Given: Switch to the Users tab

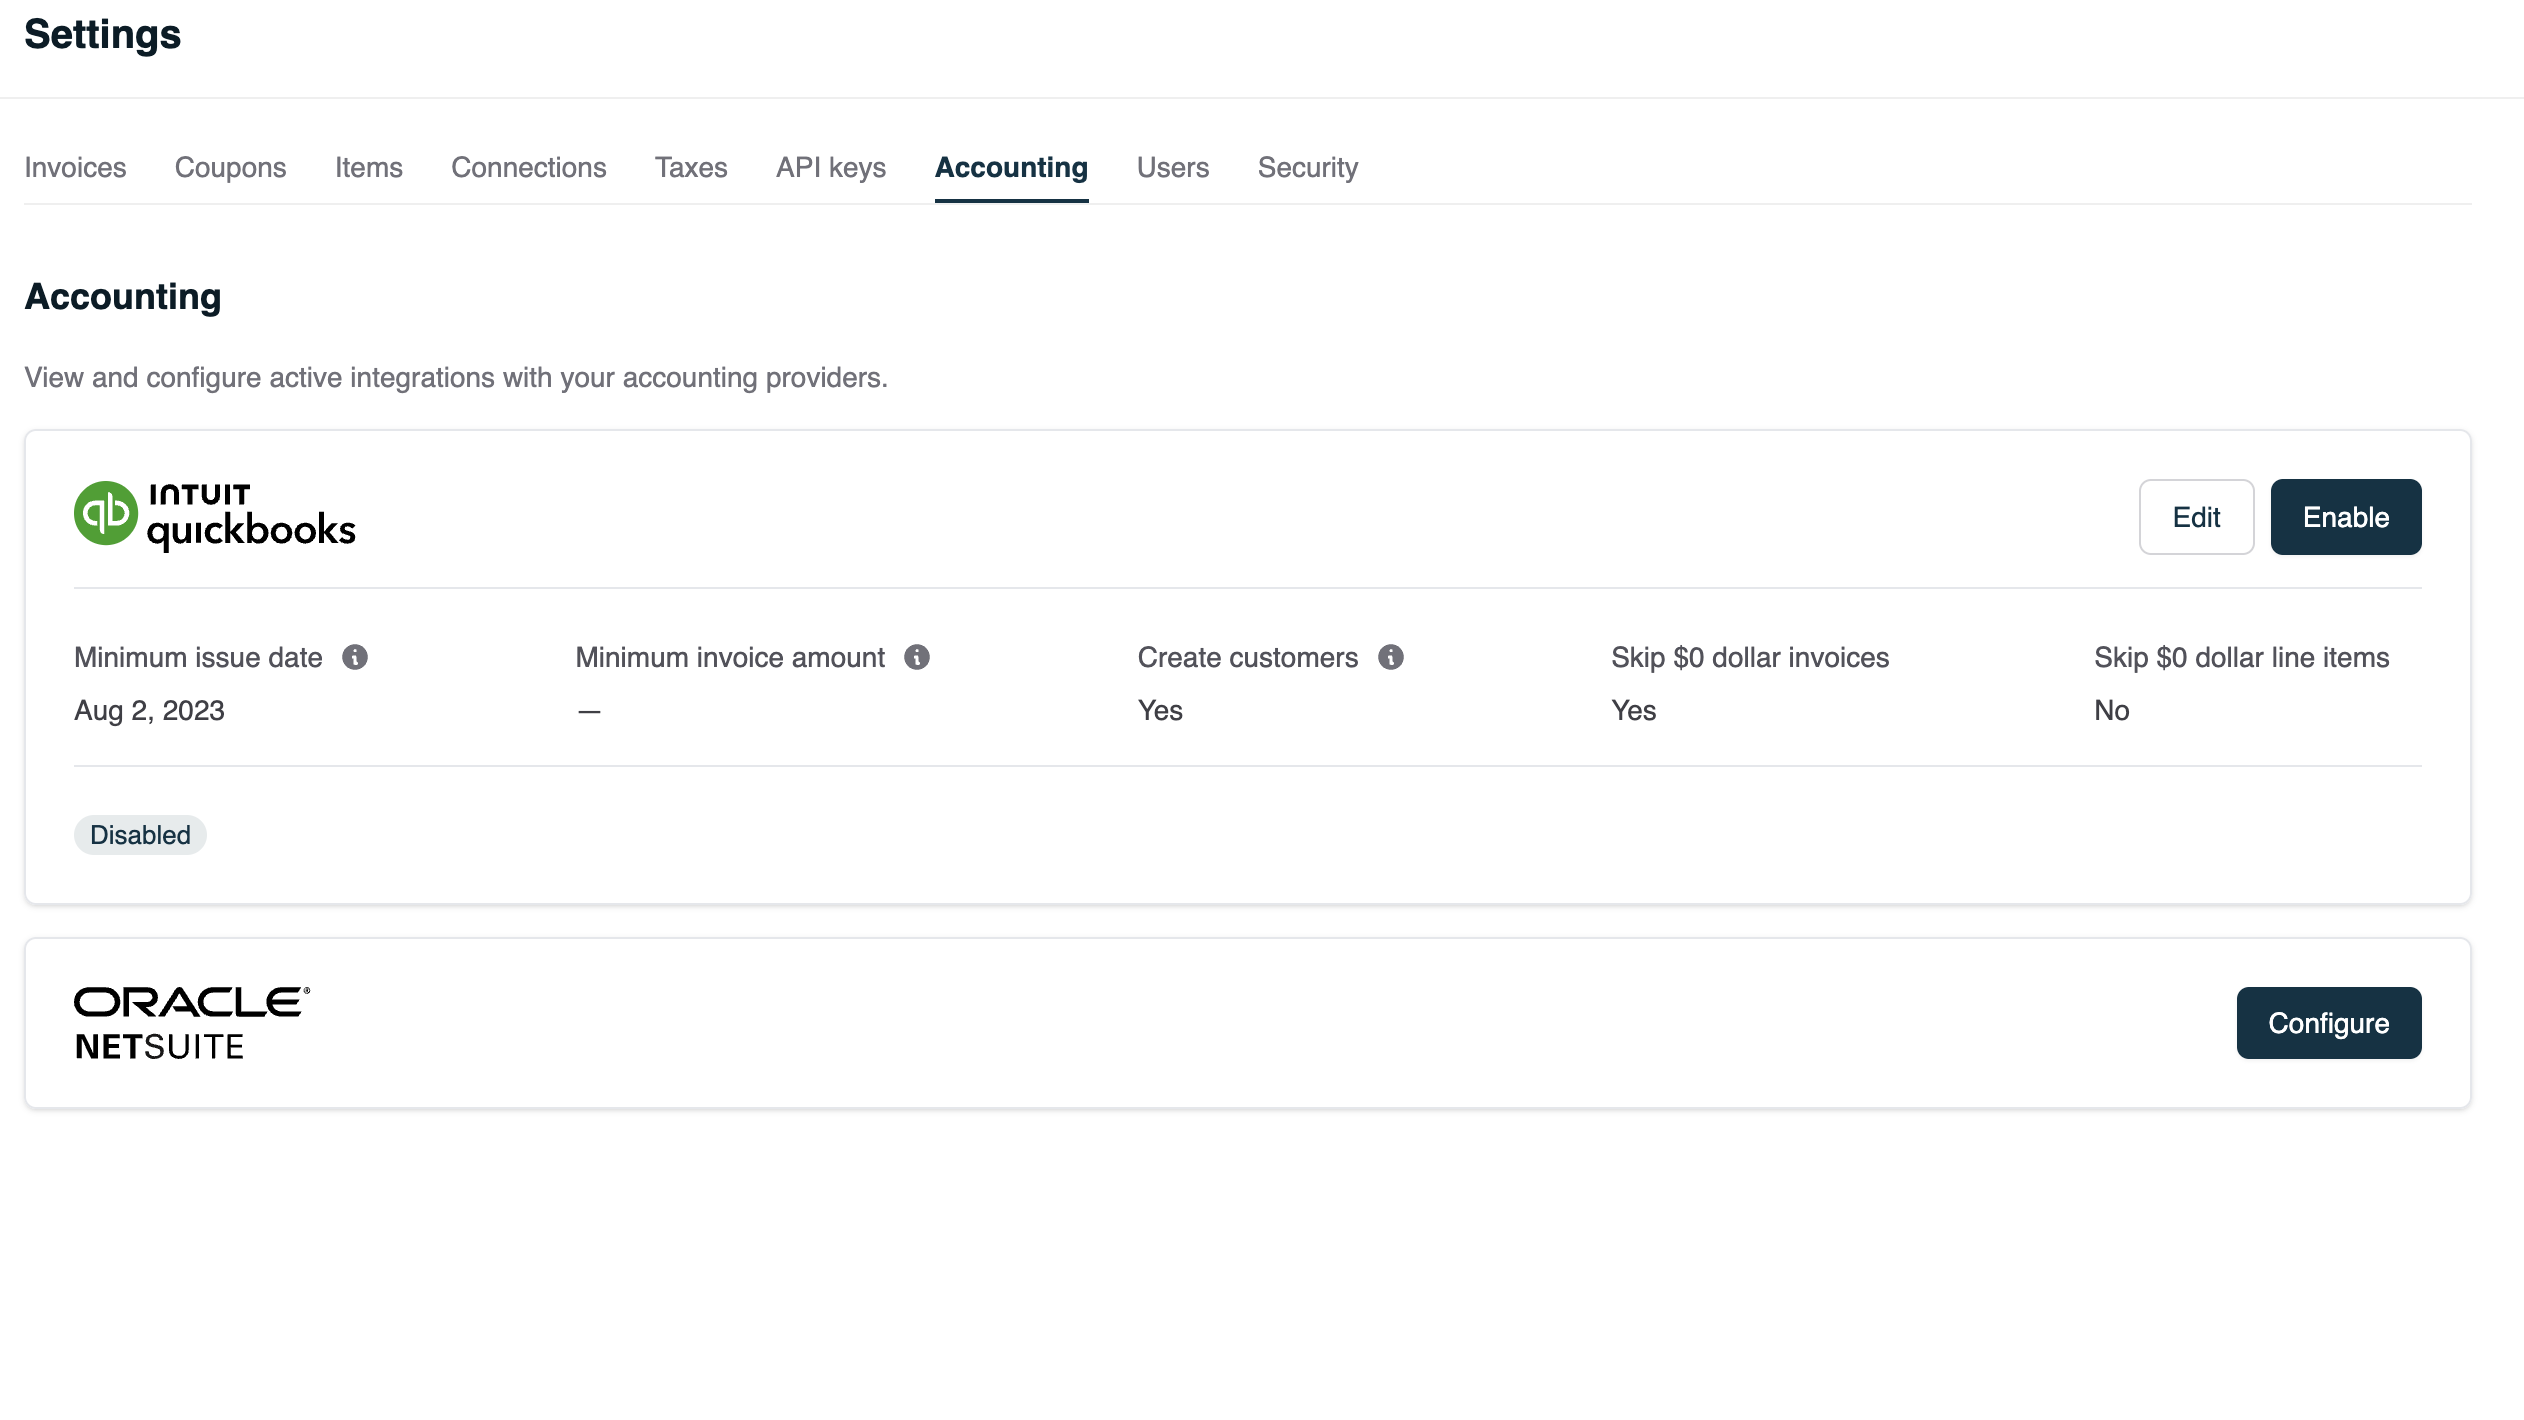Looking at the screenshot, I should [1172, 167].
